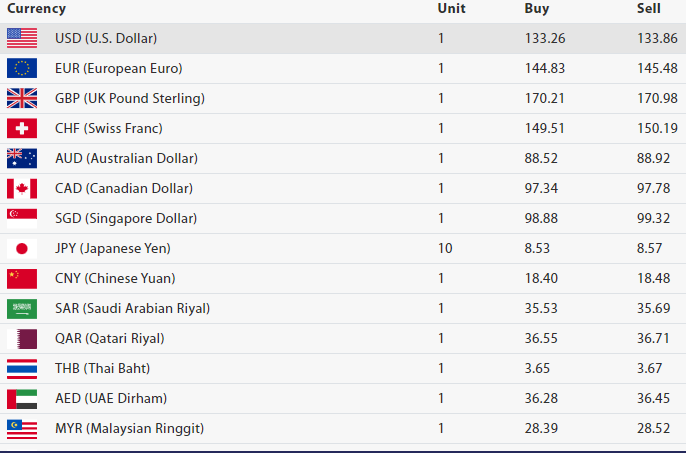Click the EUR buy rate 144.83
The width and height of the screenshot is (686, 453).
[x=545, y=68]
